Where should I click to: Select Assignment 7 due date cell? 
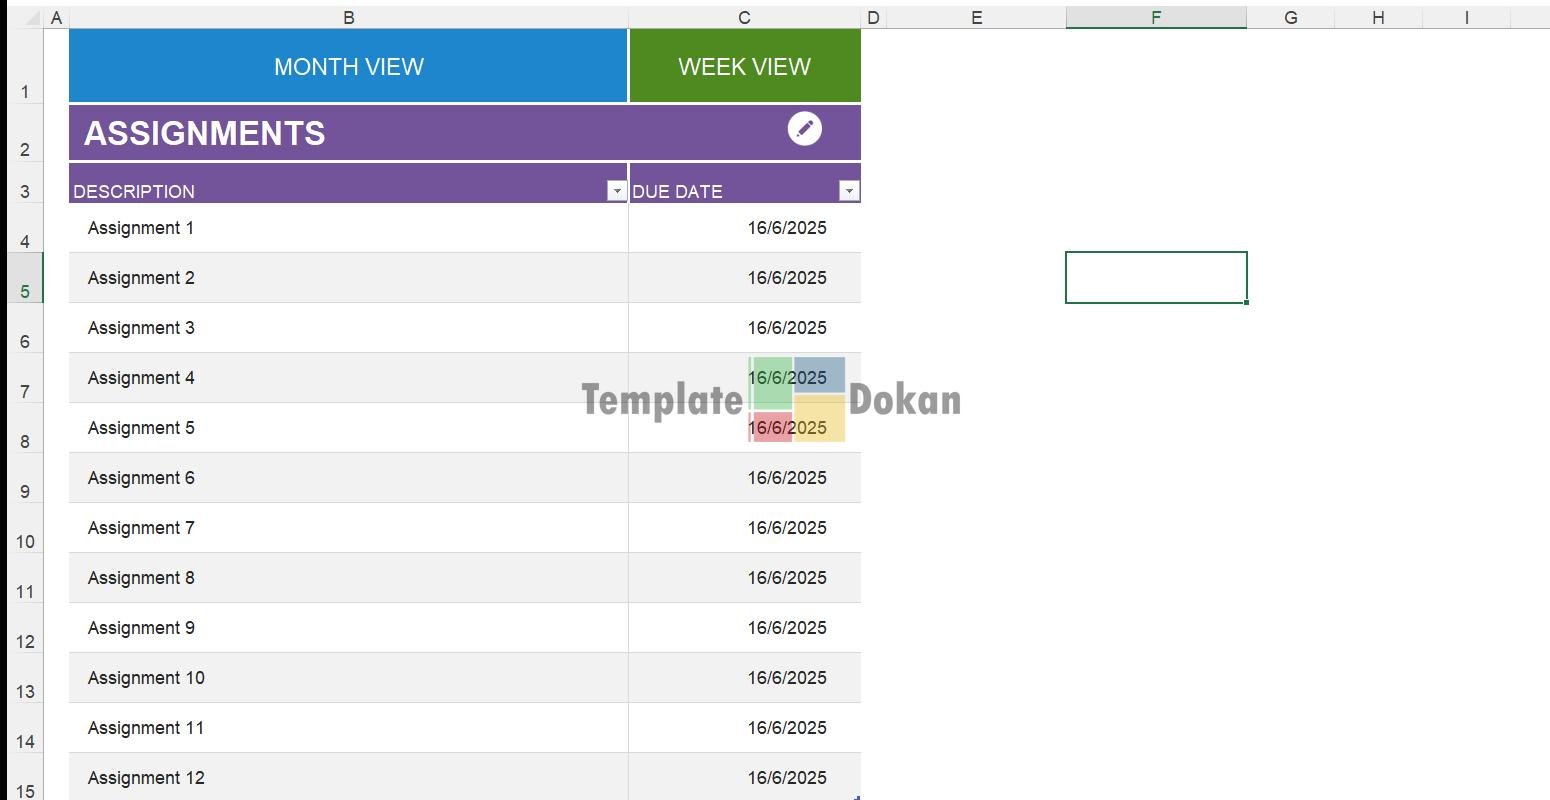pos(744,528)
